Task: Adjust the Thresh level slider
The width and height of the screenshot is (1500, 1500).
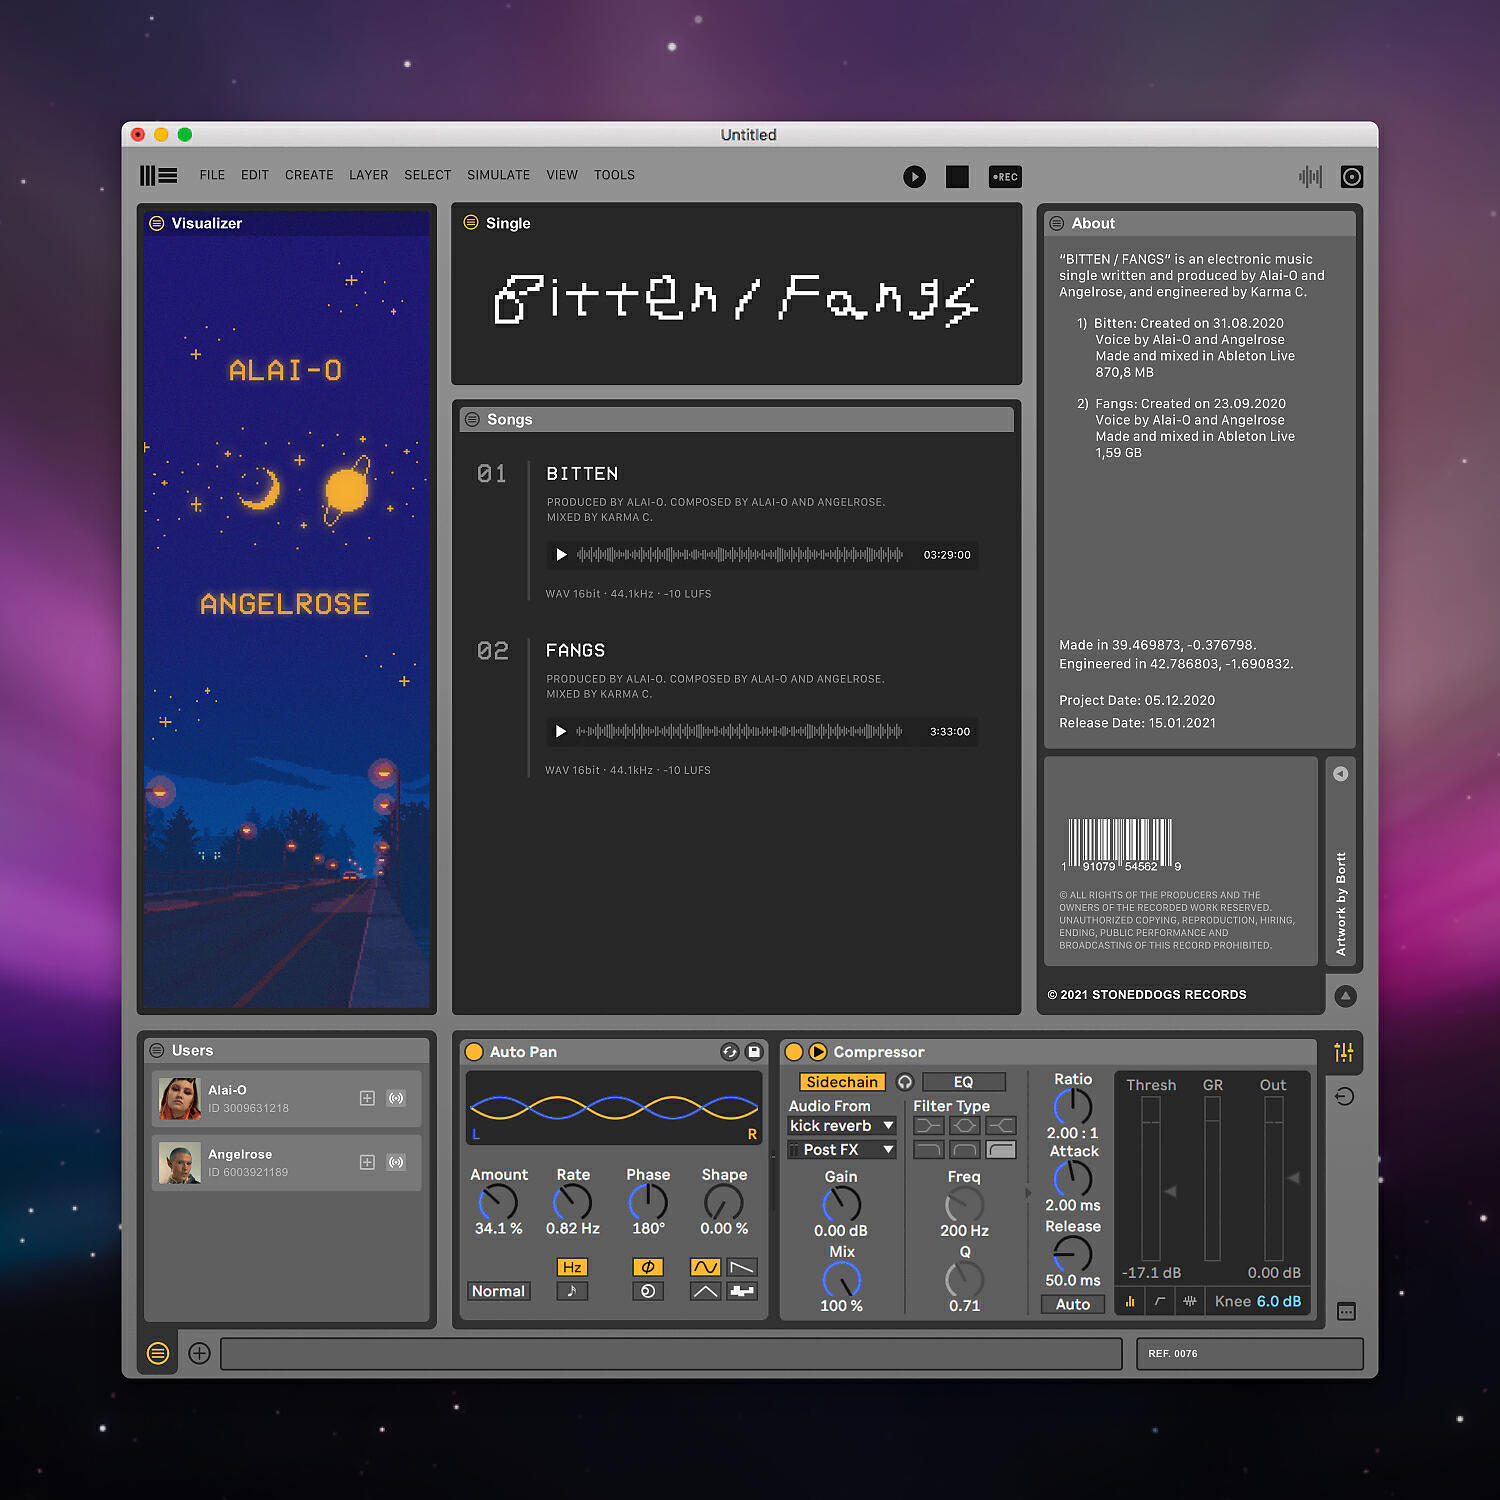Action: click(1151, 1178)
